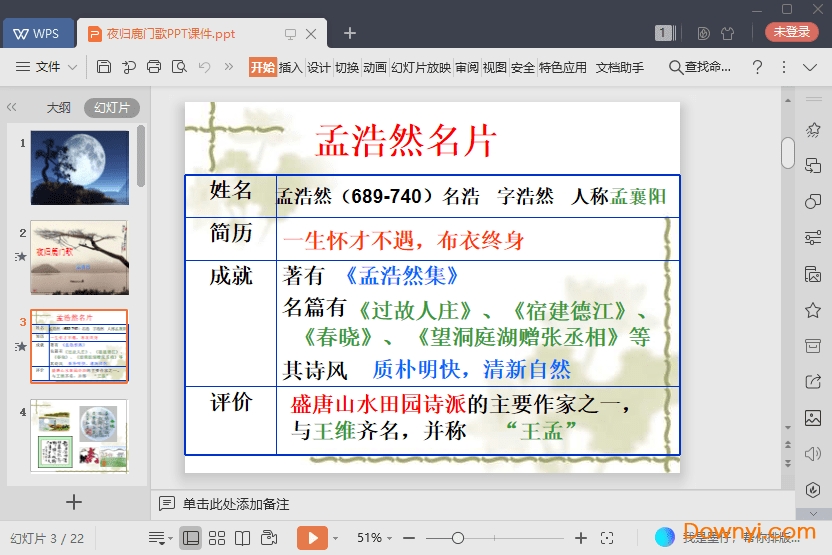Screen dimensions: 832x555
Task: Zoom in with the plus button
Action: click(581, 538)
